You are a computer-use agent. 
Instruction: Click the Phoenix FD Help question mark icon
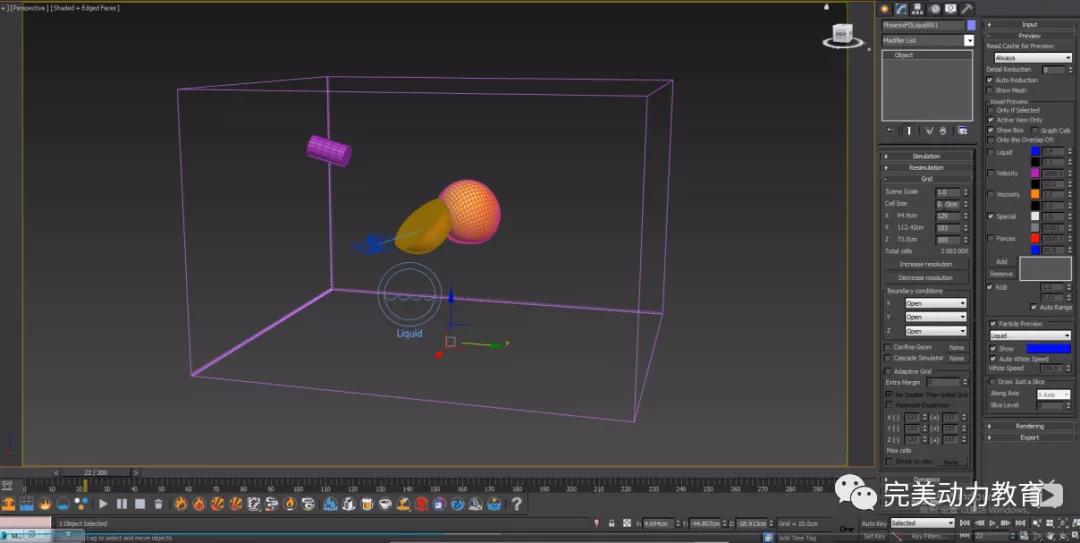(x=516, y=505)
